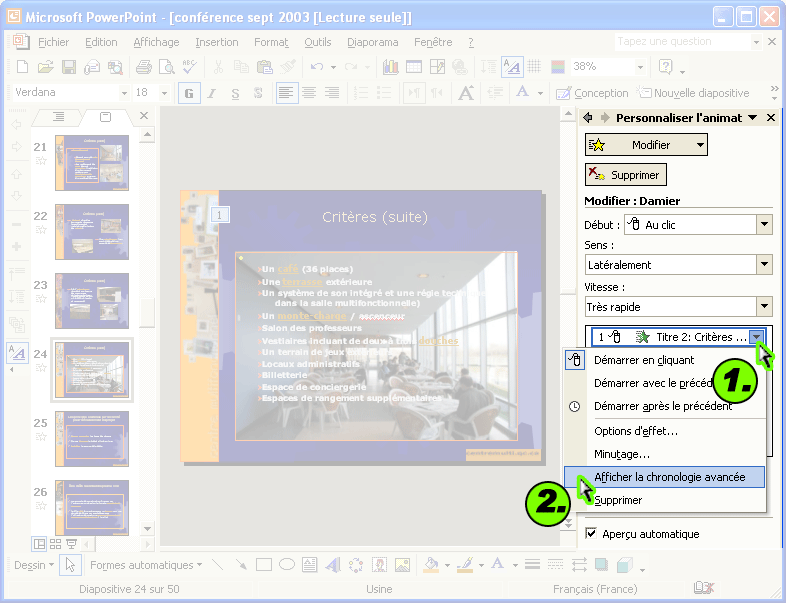Select the Ellipse drawing tool
The image size is (786, 603).
[x=286, y=565]
